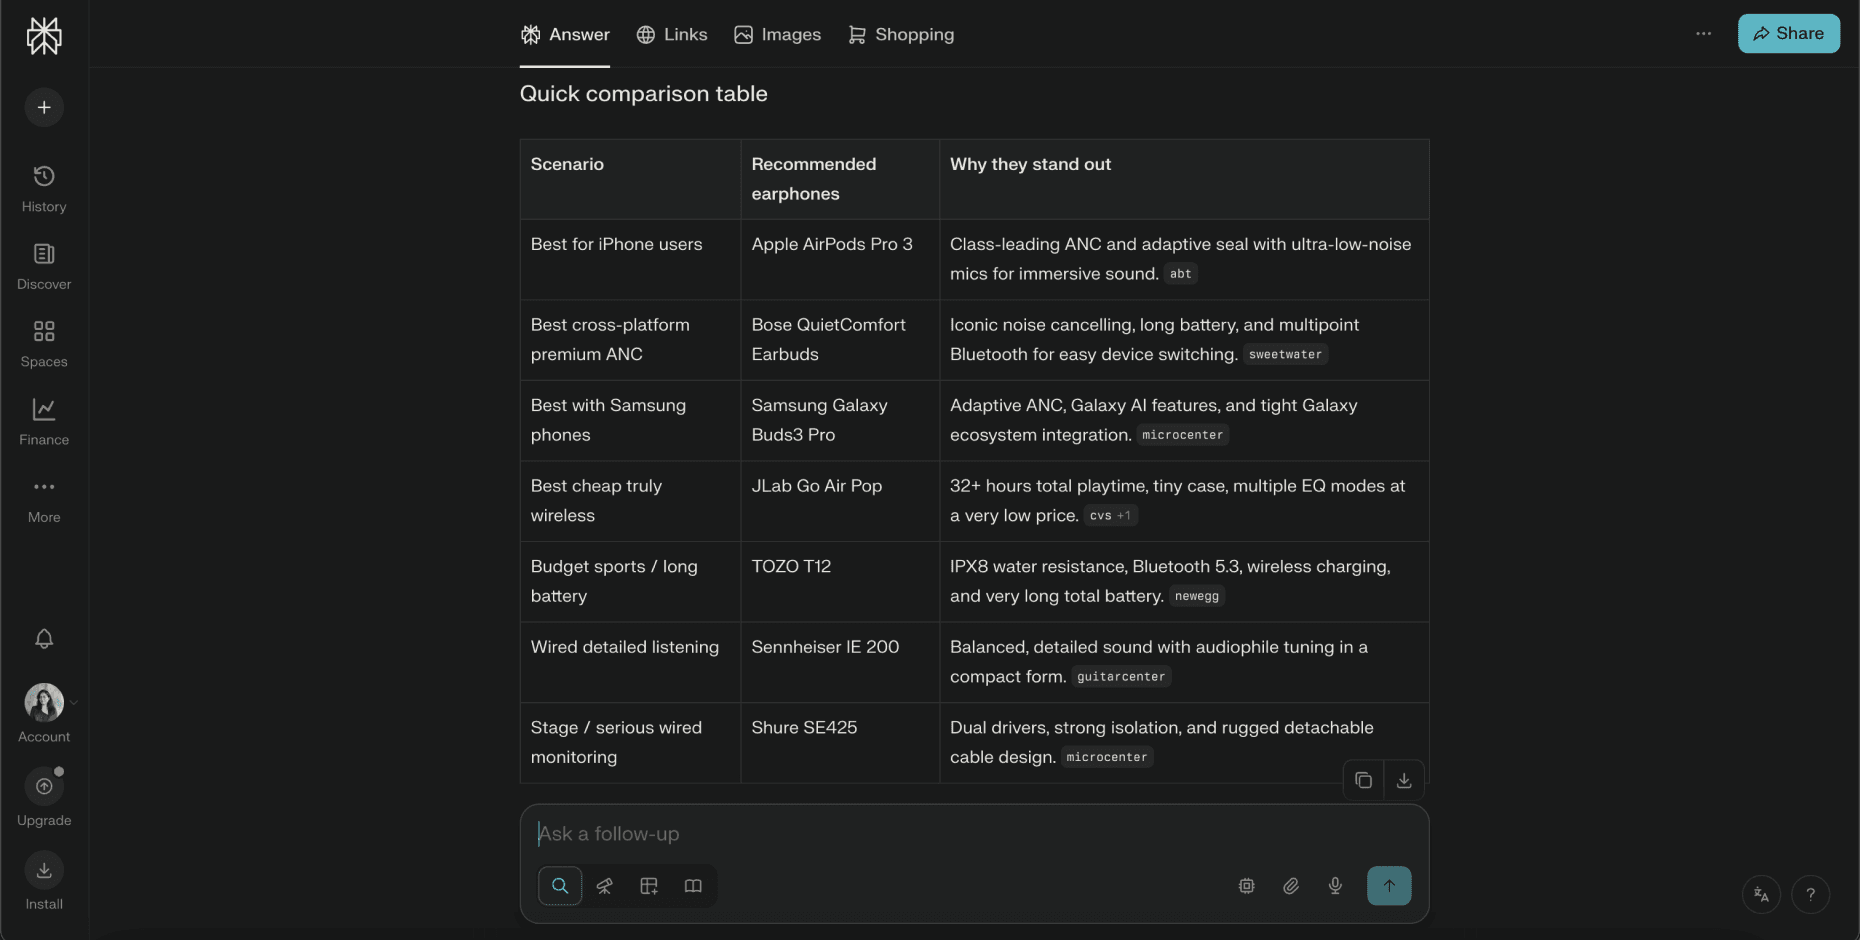Screen dimensions: 1860x940
Task: Click the Share button
Action: click(x=1789, y=34)
